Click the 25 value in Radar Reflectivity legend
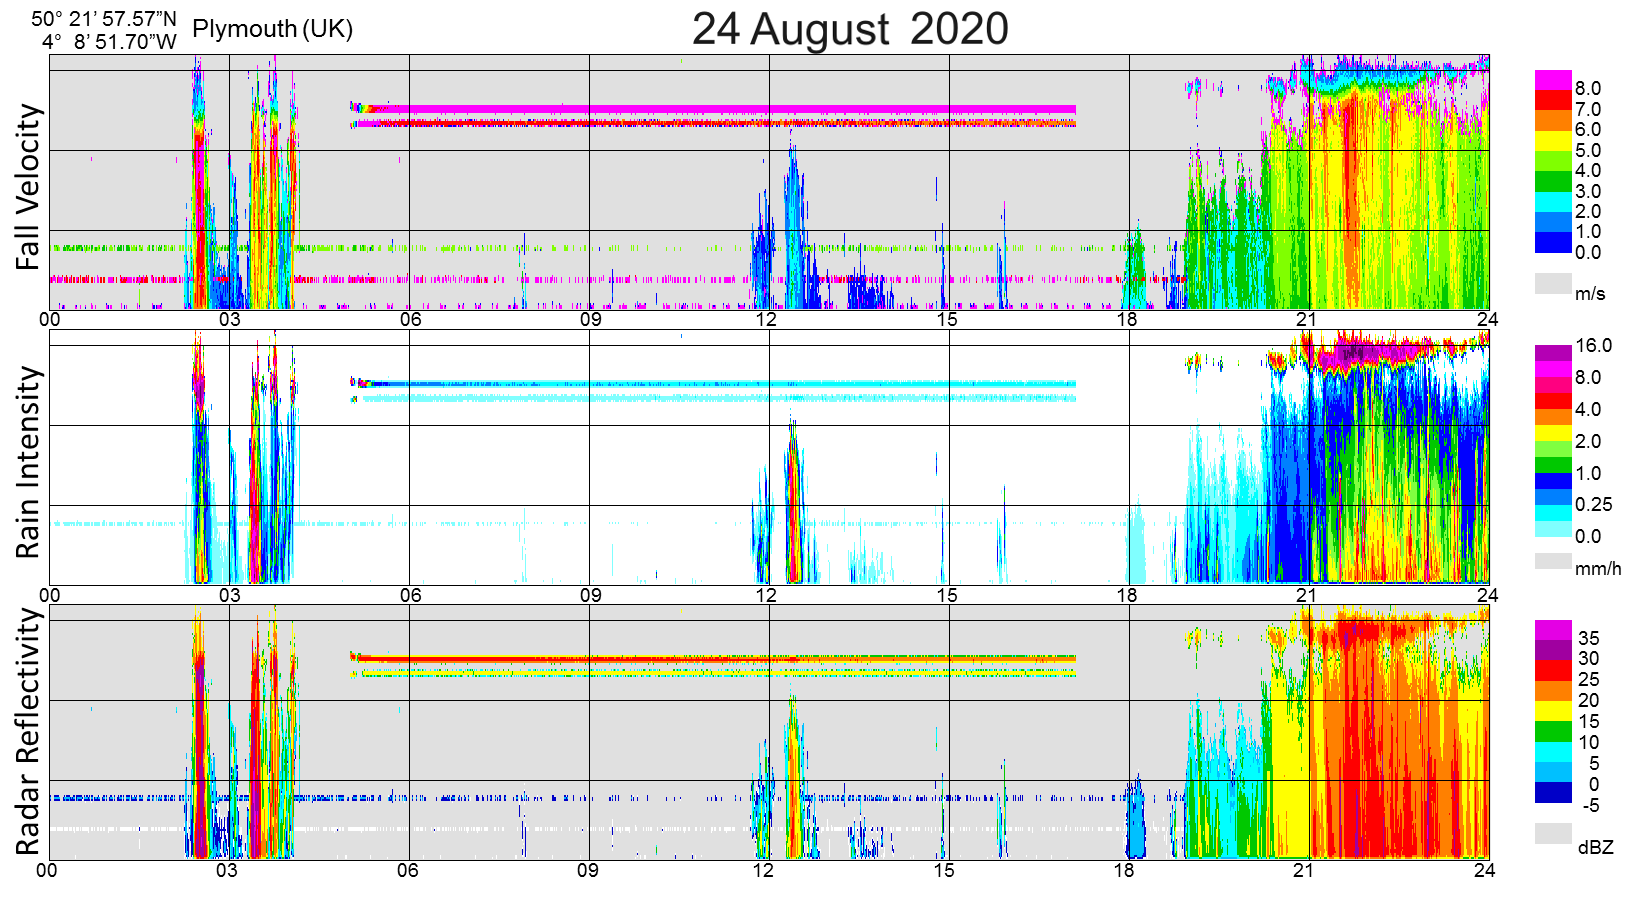Viewport: 1640px width, 900px height. (1589, 680)
